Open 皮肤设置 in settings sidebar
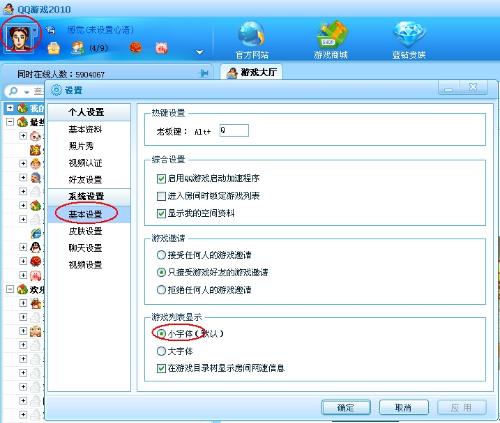 85,231
